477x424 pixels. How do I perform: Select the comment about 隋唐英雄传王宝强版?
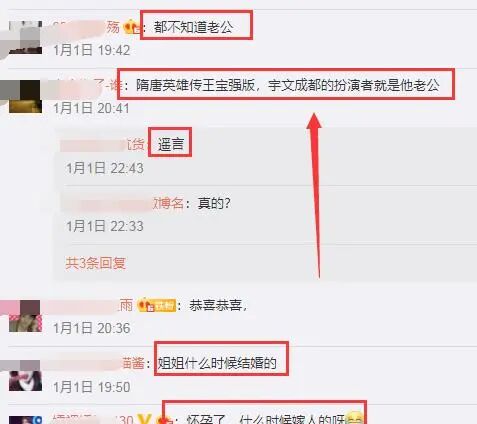click(x=288, y=85)
